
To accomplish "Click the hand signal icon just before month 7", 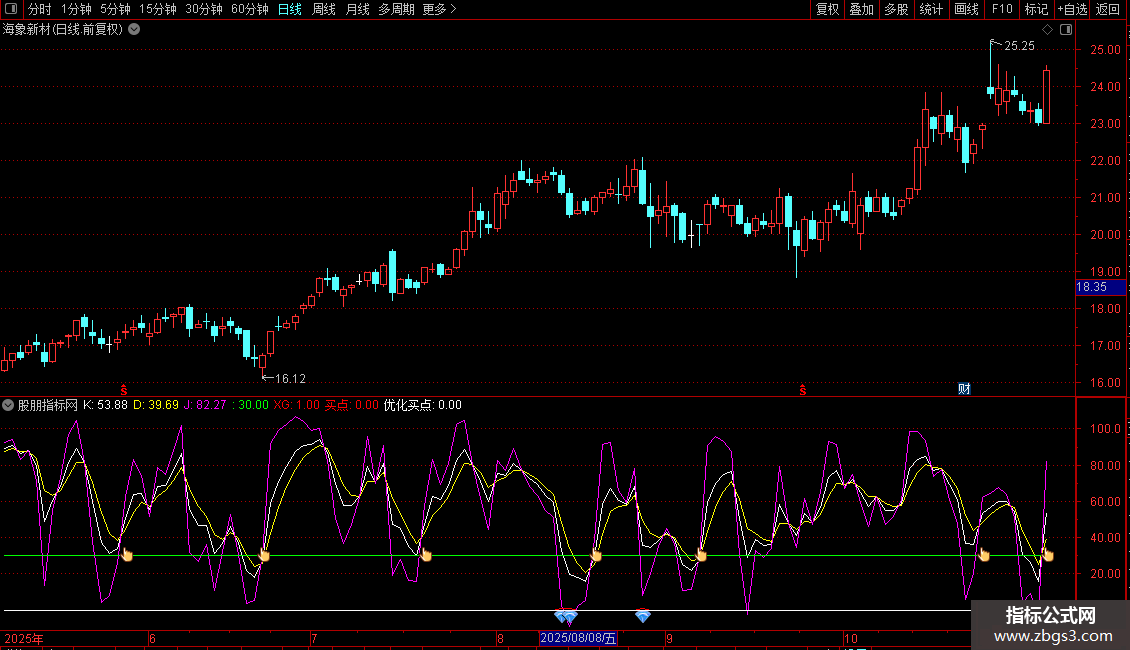I will [x=264, y=555].
